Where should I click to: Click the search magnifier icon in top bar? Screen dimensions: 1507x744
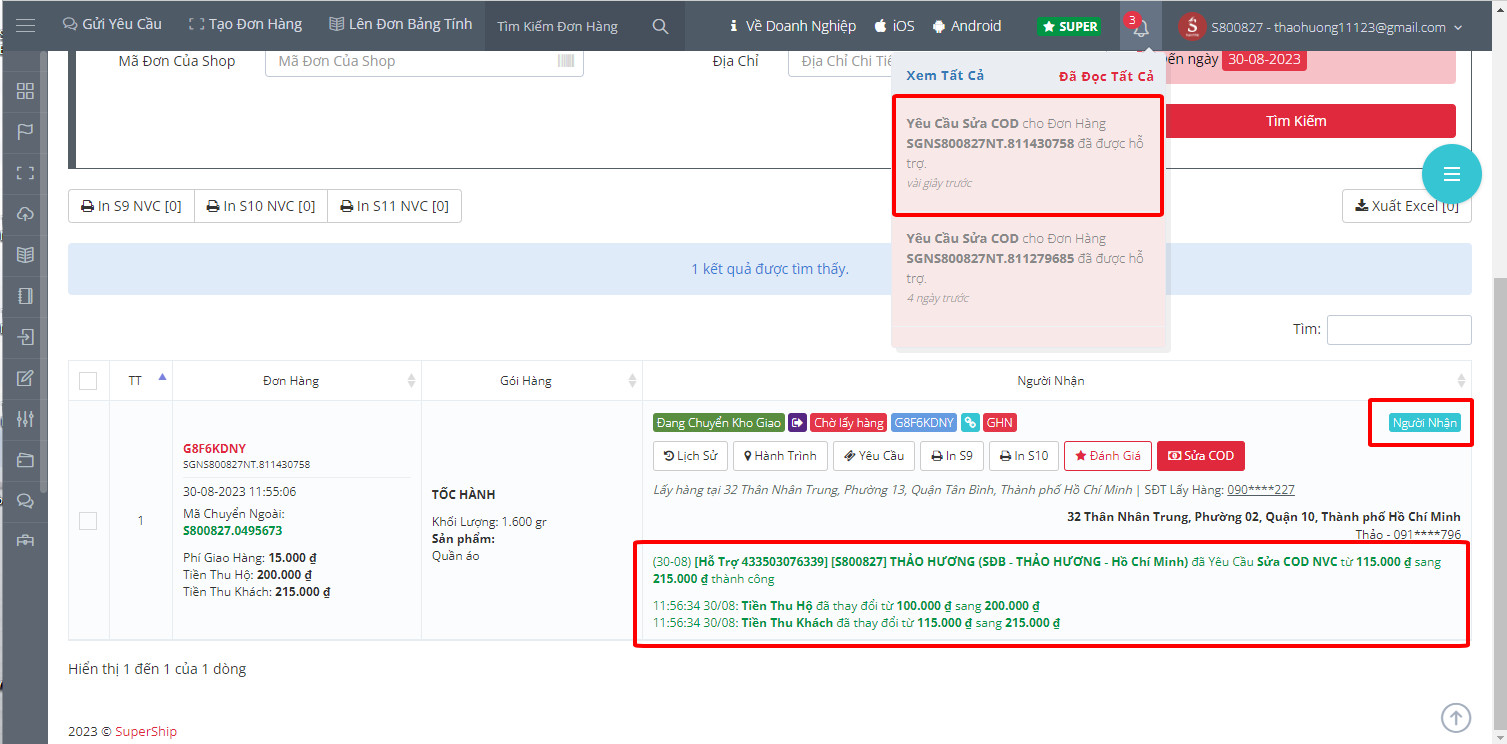660,26
